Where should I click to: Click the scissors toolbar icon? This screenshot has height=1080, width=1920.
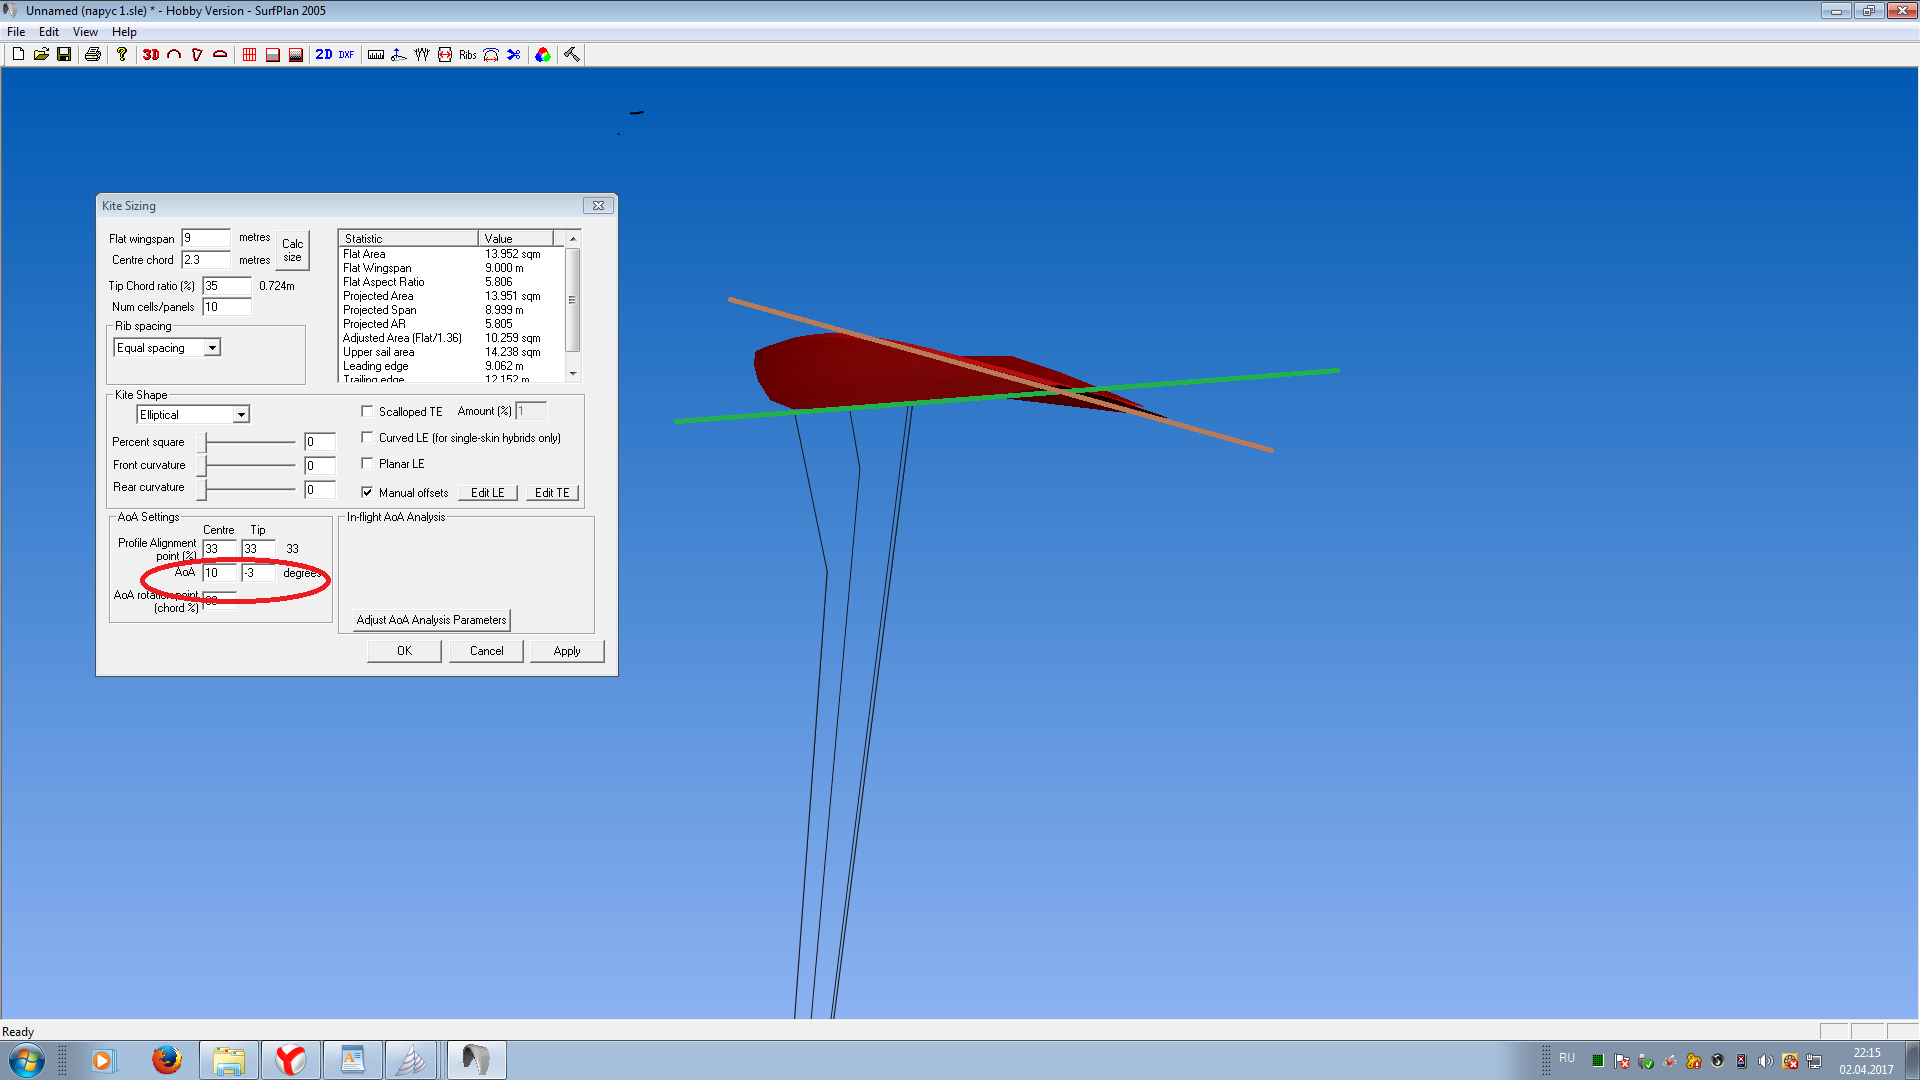[514, 55]
